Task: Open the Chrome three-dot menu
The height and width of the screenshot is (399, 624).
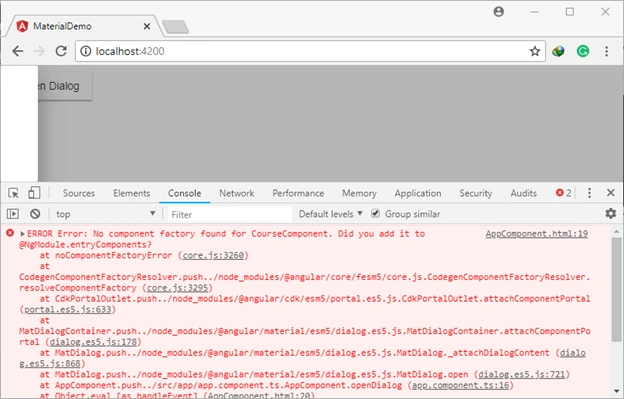Action: tap(606, 51)
